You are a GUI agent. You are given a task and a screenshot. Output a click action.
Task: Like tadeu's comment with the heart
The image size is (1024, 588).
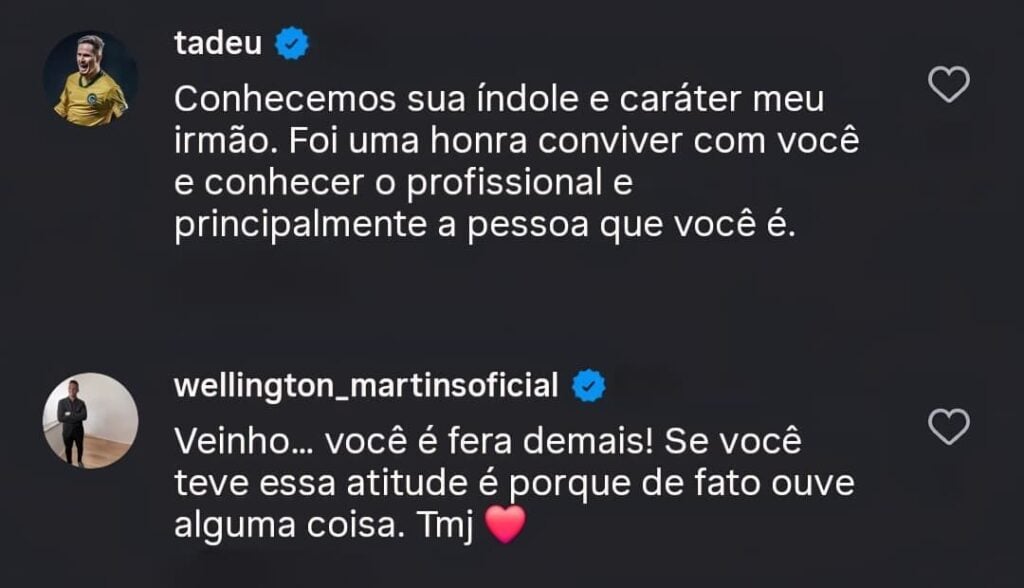click(x=949, y=85)
